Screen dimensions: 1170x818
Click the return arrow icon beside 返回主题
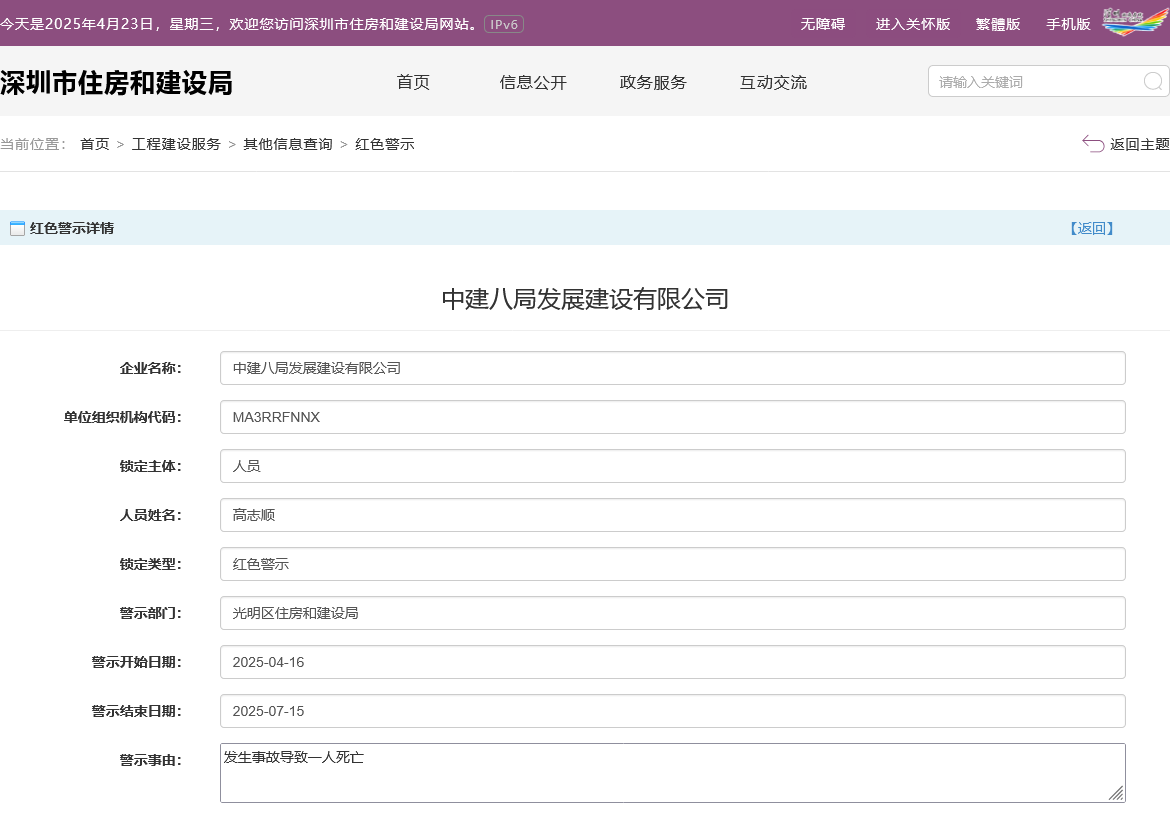(1093, 144)
